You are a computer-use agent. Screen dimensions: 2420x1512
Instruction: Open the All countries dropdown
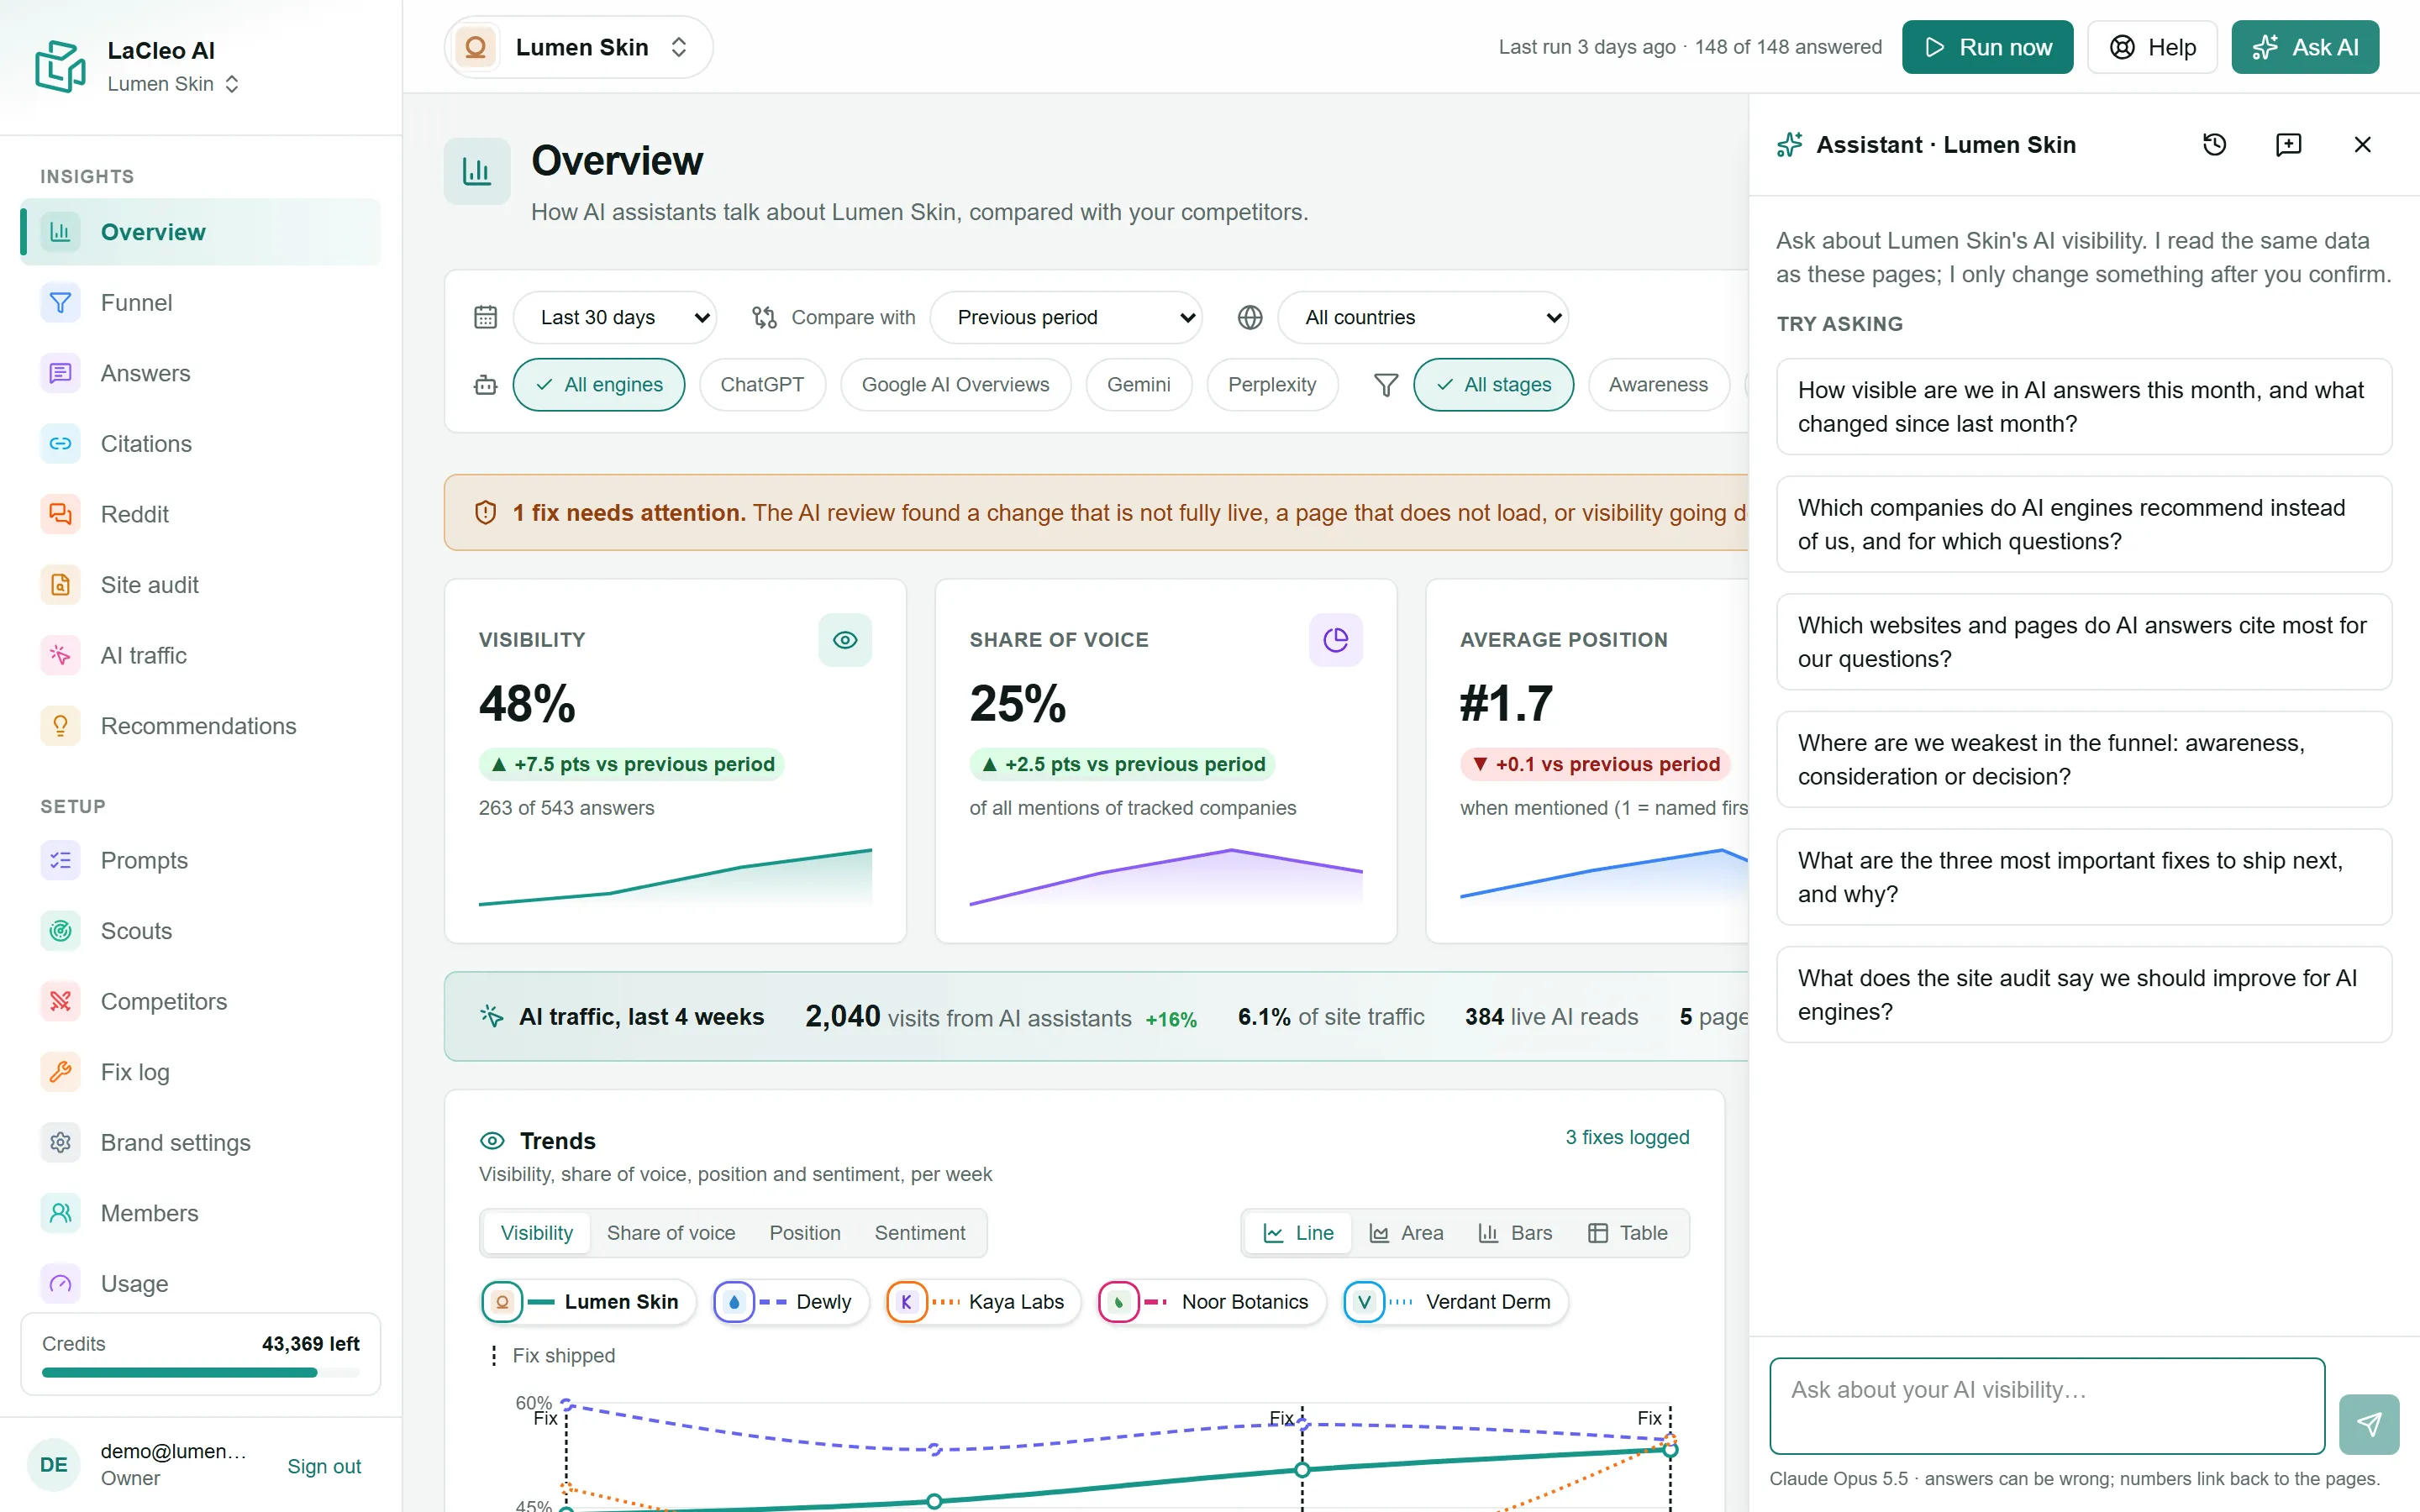click(x=1423, y=317)
